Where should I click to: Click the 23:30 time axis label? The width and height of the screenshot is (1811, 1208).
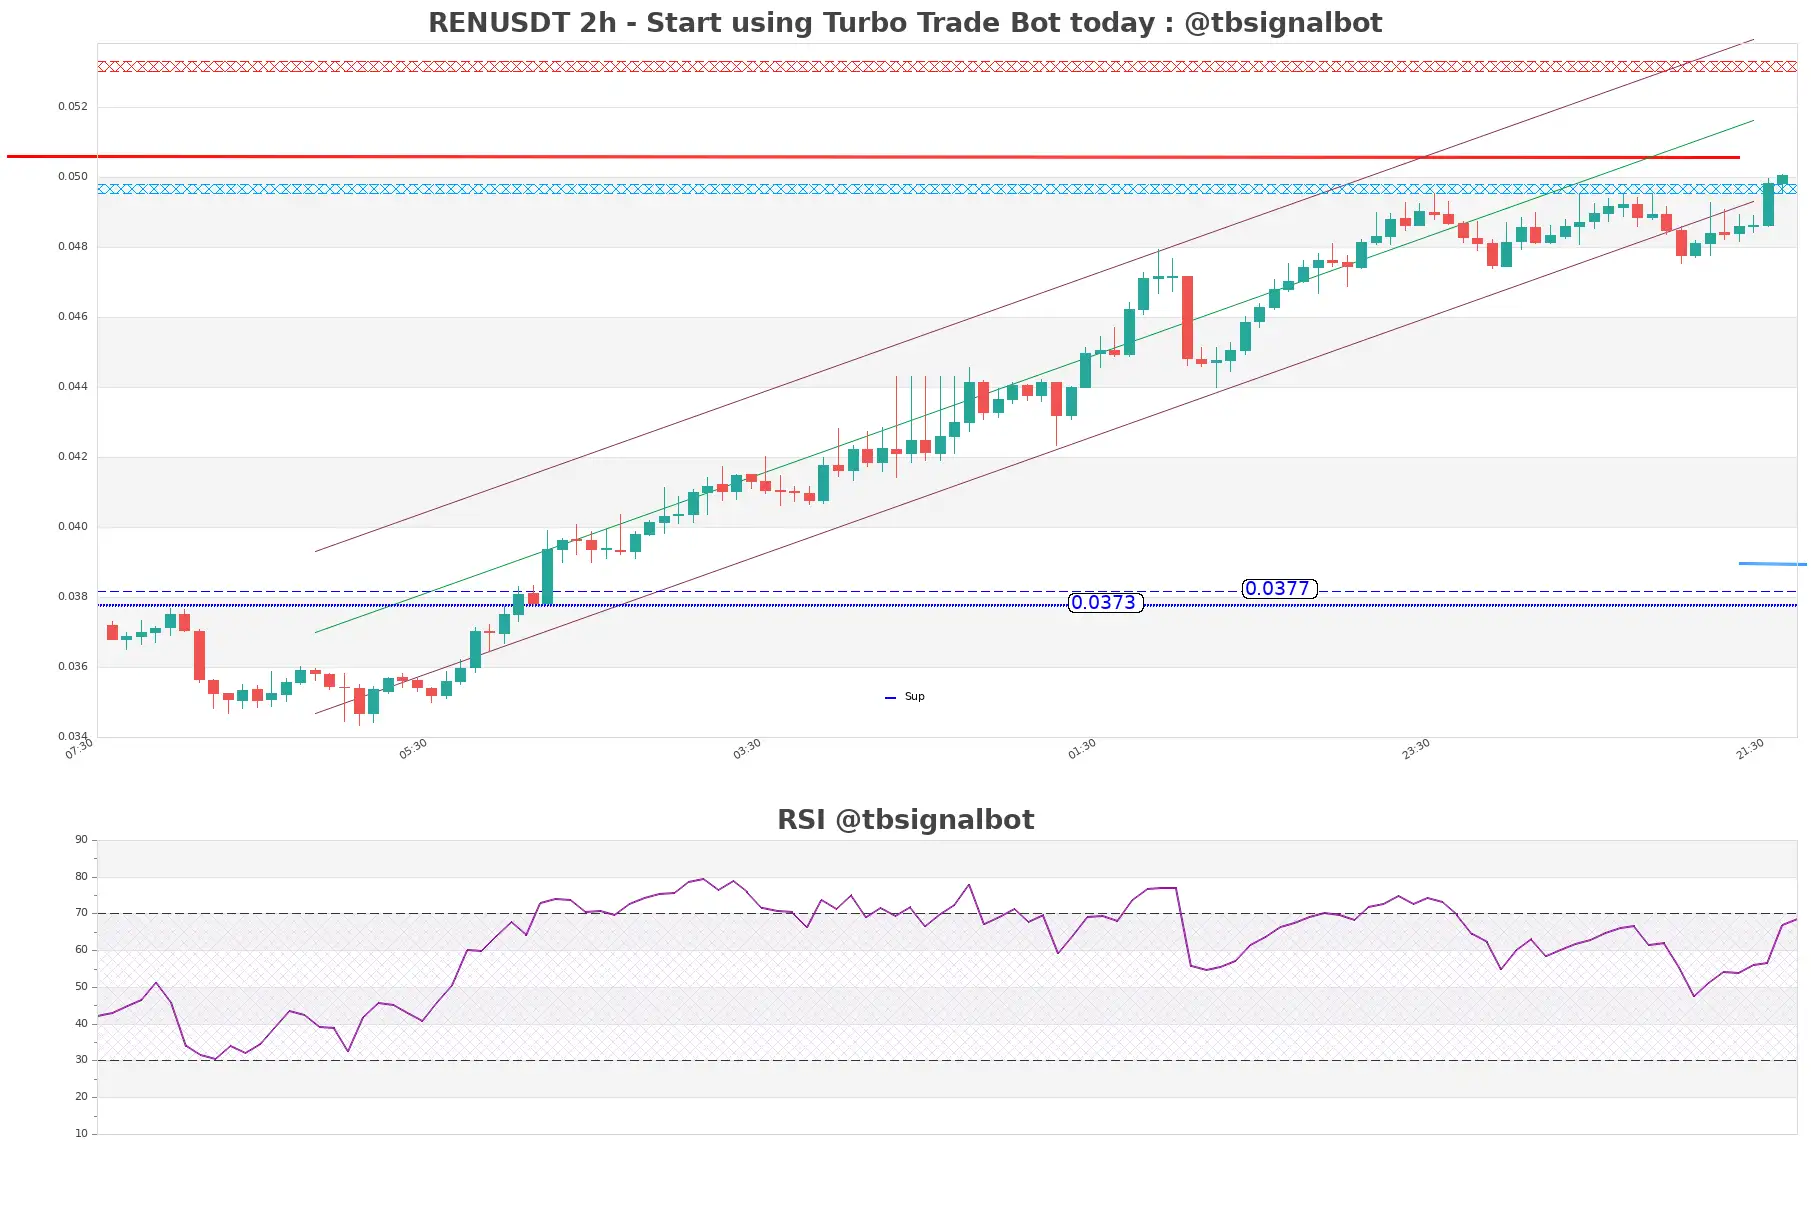coord(1416,749)
